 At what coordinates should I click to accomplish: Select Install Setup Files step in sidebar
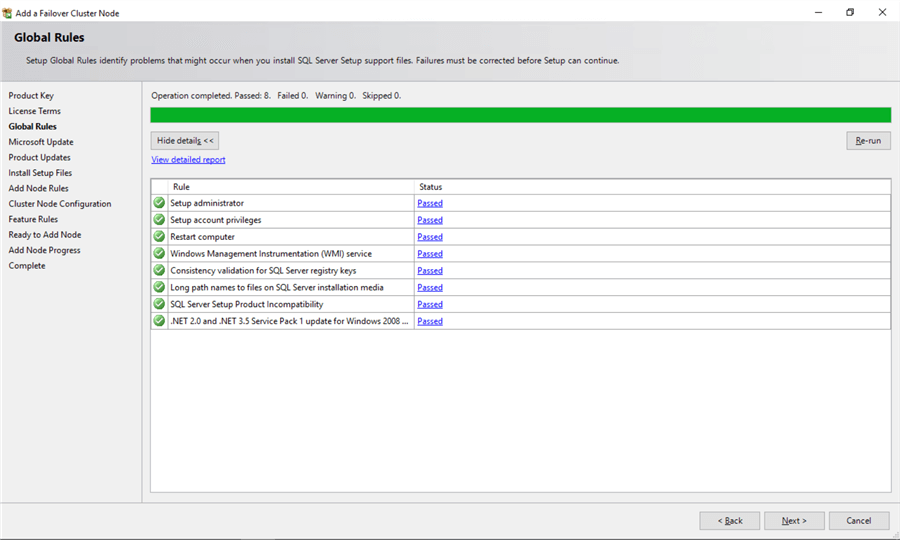click(x=40, y=173)
